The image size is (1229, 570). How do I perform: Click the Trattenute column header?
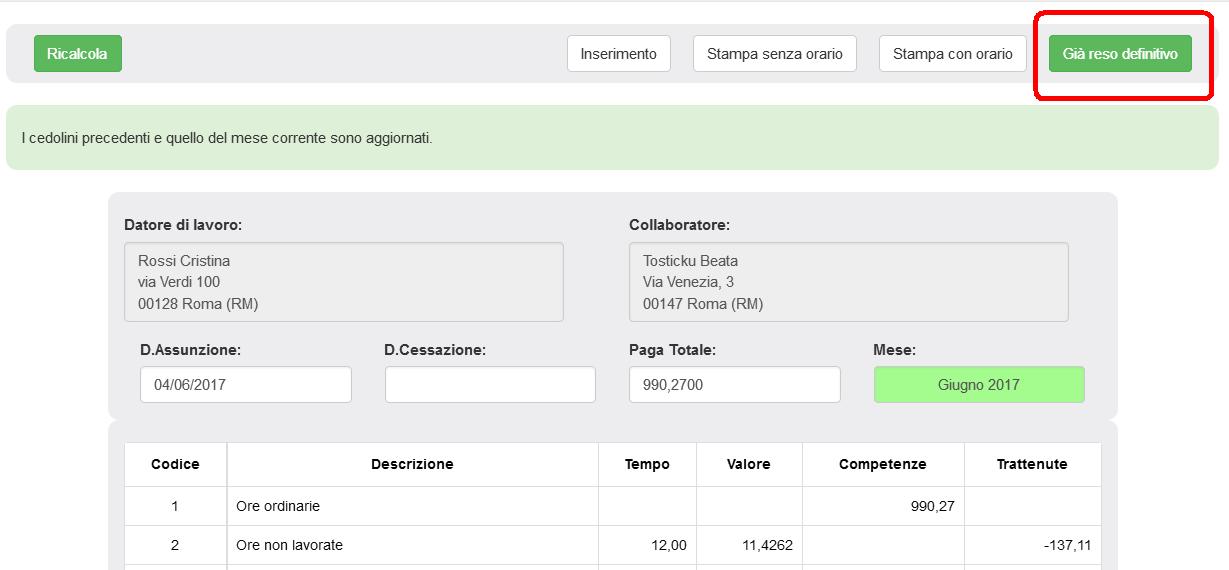pyautogui.click(x=1031, y=464)
